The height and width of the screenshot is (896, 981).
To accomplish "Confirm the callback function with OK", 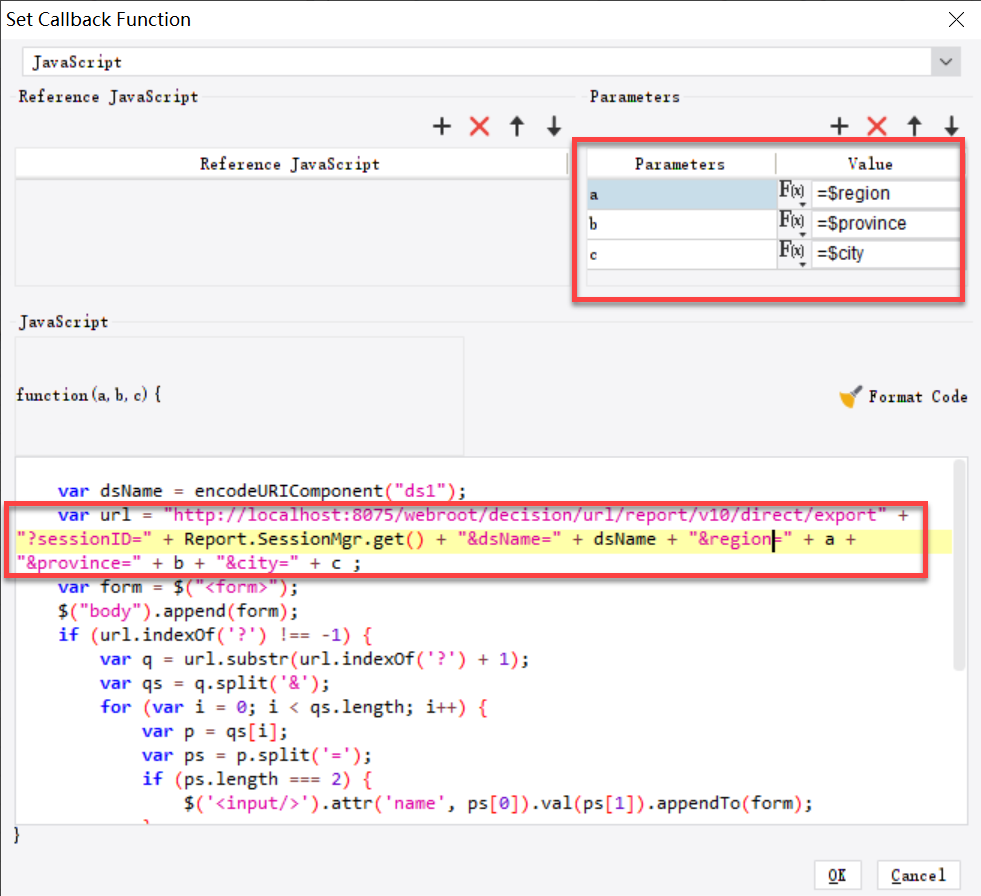I will pos(838,874).
